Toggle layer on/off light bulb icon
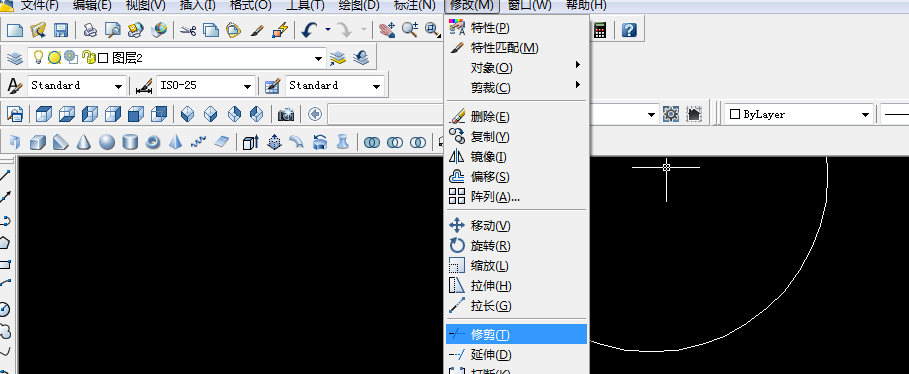Image resolution: width=909 pixels, height=374 pixels. tap(38, 57)
